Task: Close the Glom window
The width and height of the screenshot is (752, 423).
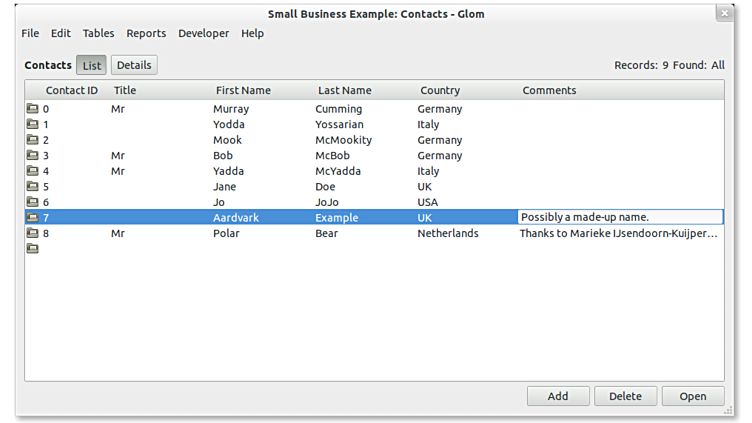Action: (724, 13)
